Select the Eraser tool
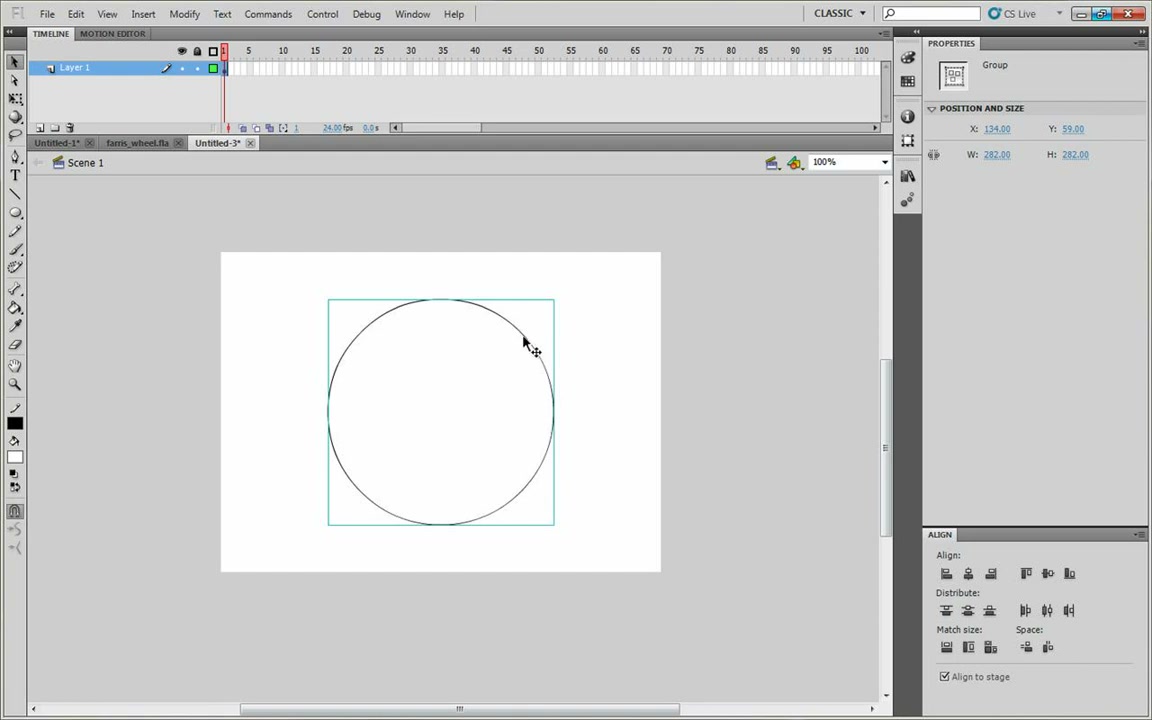1152x720 pixels. 15,345
